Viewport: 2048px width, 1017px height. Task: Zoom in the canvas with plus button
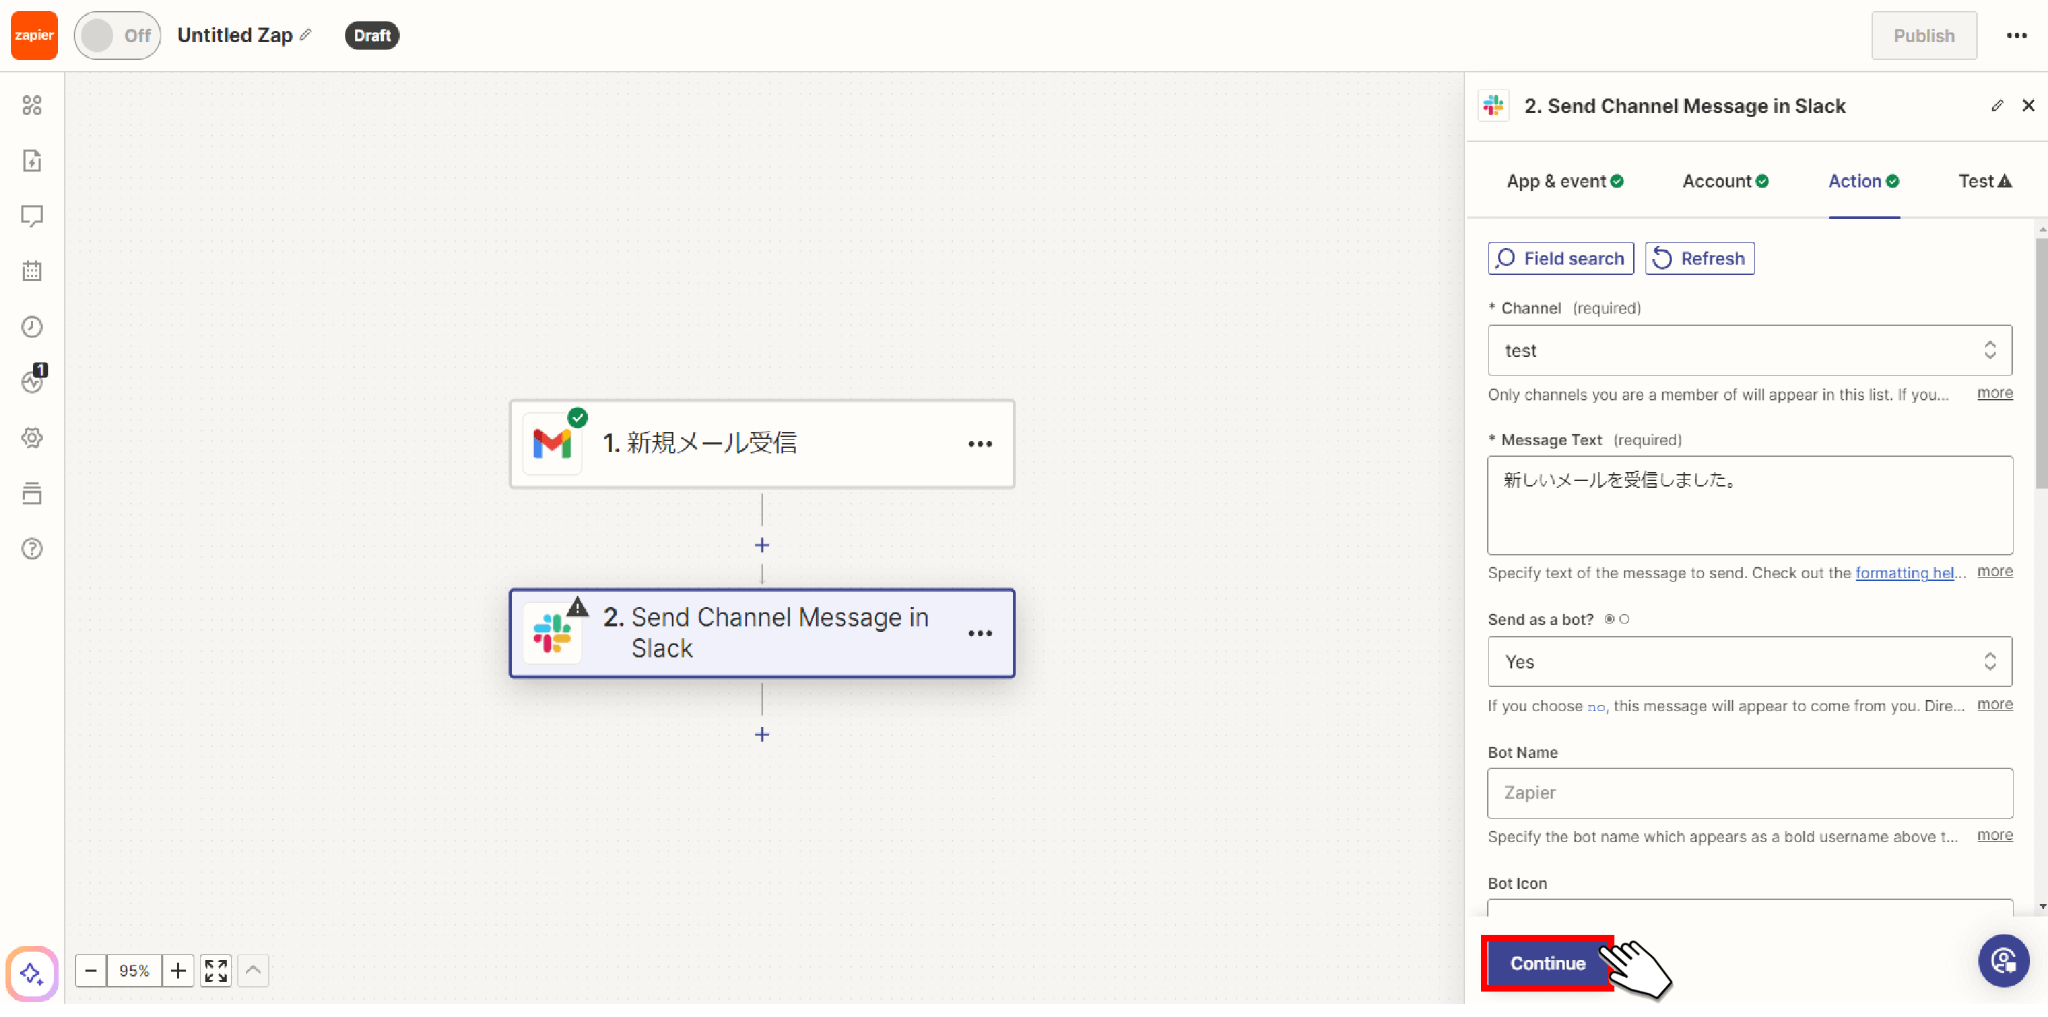click(178, 971)
